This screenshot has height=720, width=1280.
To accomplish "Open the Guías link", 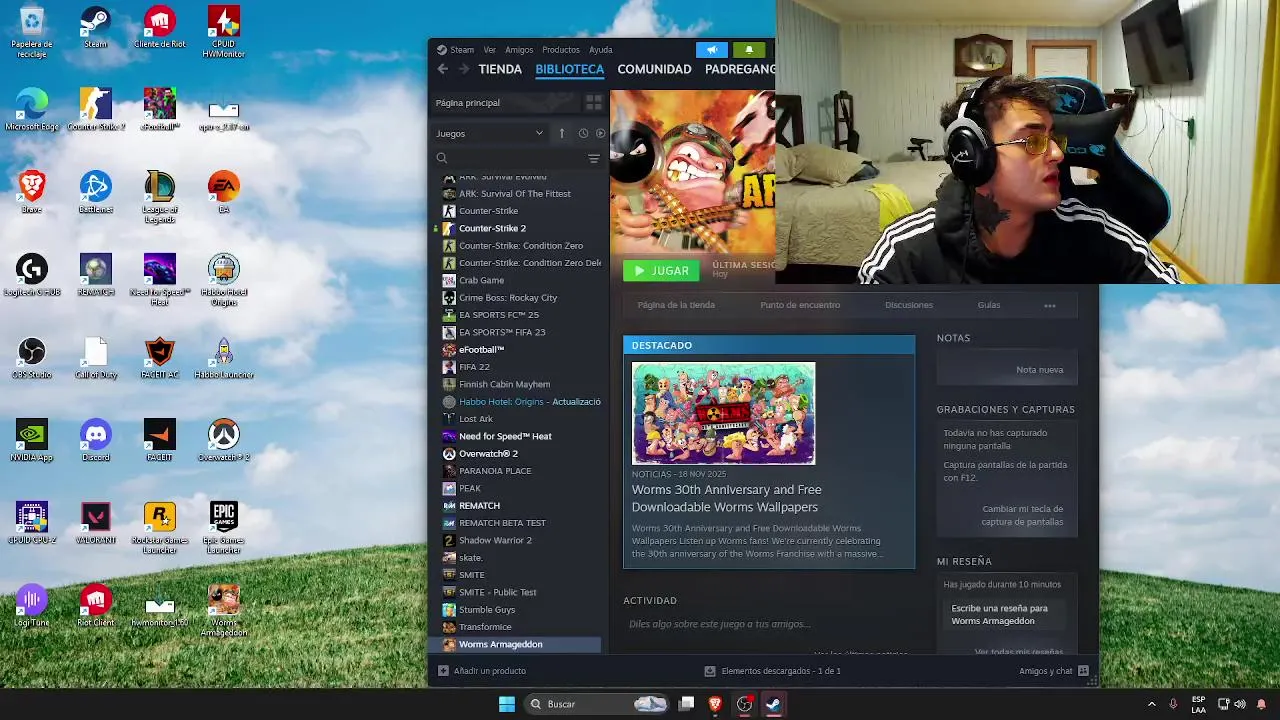I will pos(989,305).
